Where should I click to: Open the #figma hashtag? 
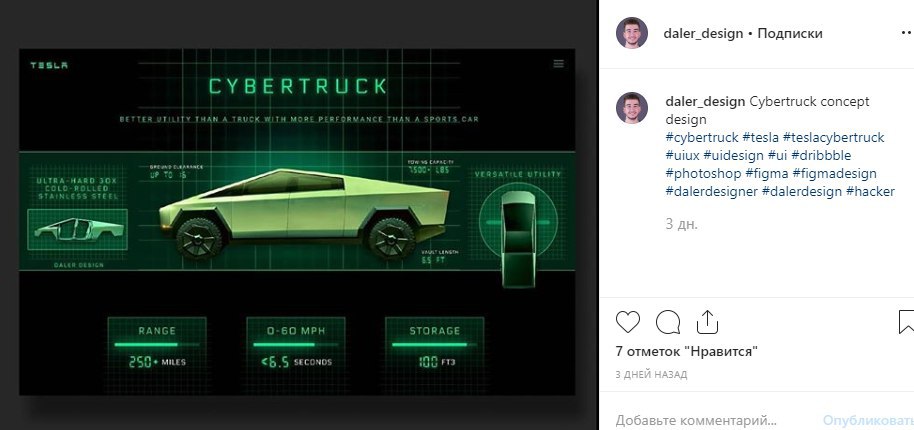coord(767,174)
